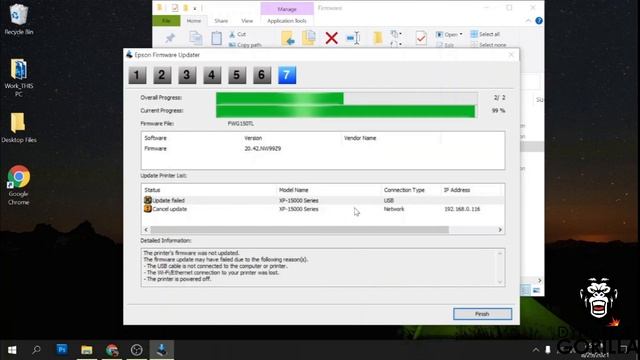Click File Explorer icon on the taskbar
Screen dimensions: 640x360
(87, 350)
